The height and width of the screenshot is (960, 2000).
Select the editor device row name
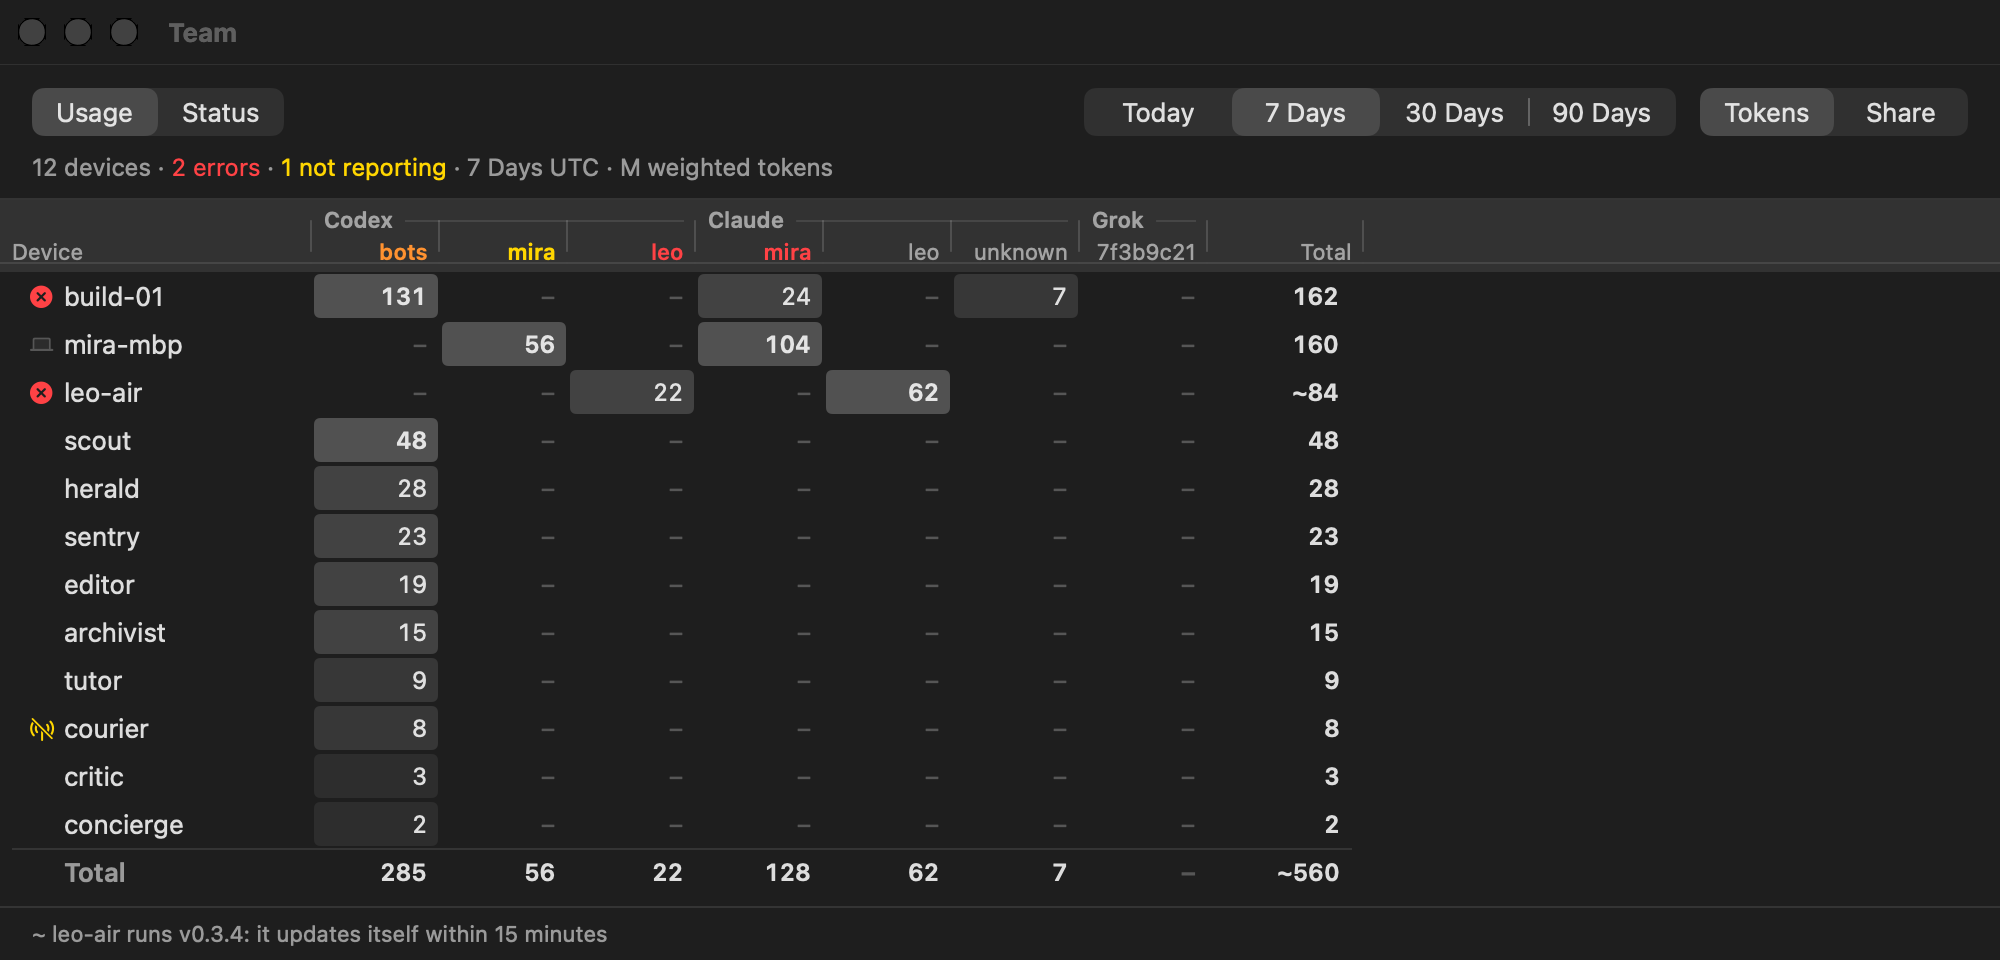[99, 585]
